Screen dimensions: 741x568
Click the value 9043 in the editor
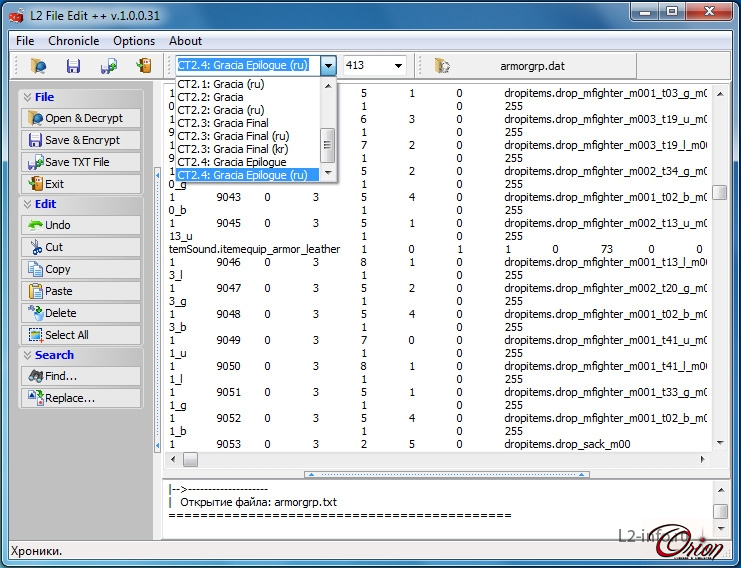pos(228,197)
